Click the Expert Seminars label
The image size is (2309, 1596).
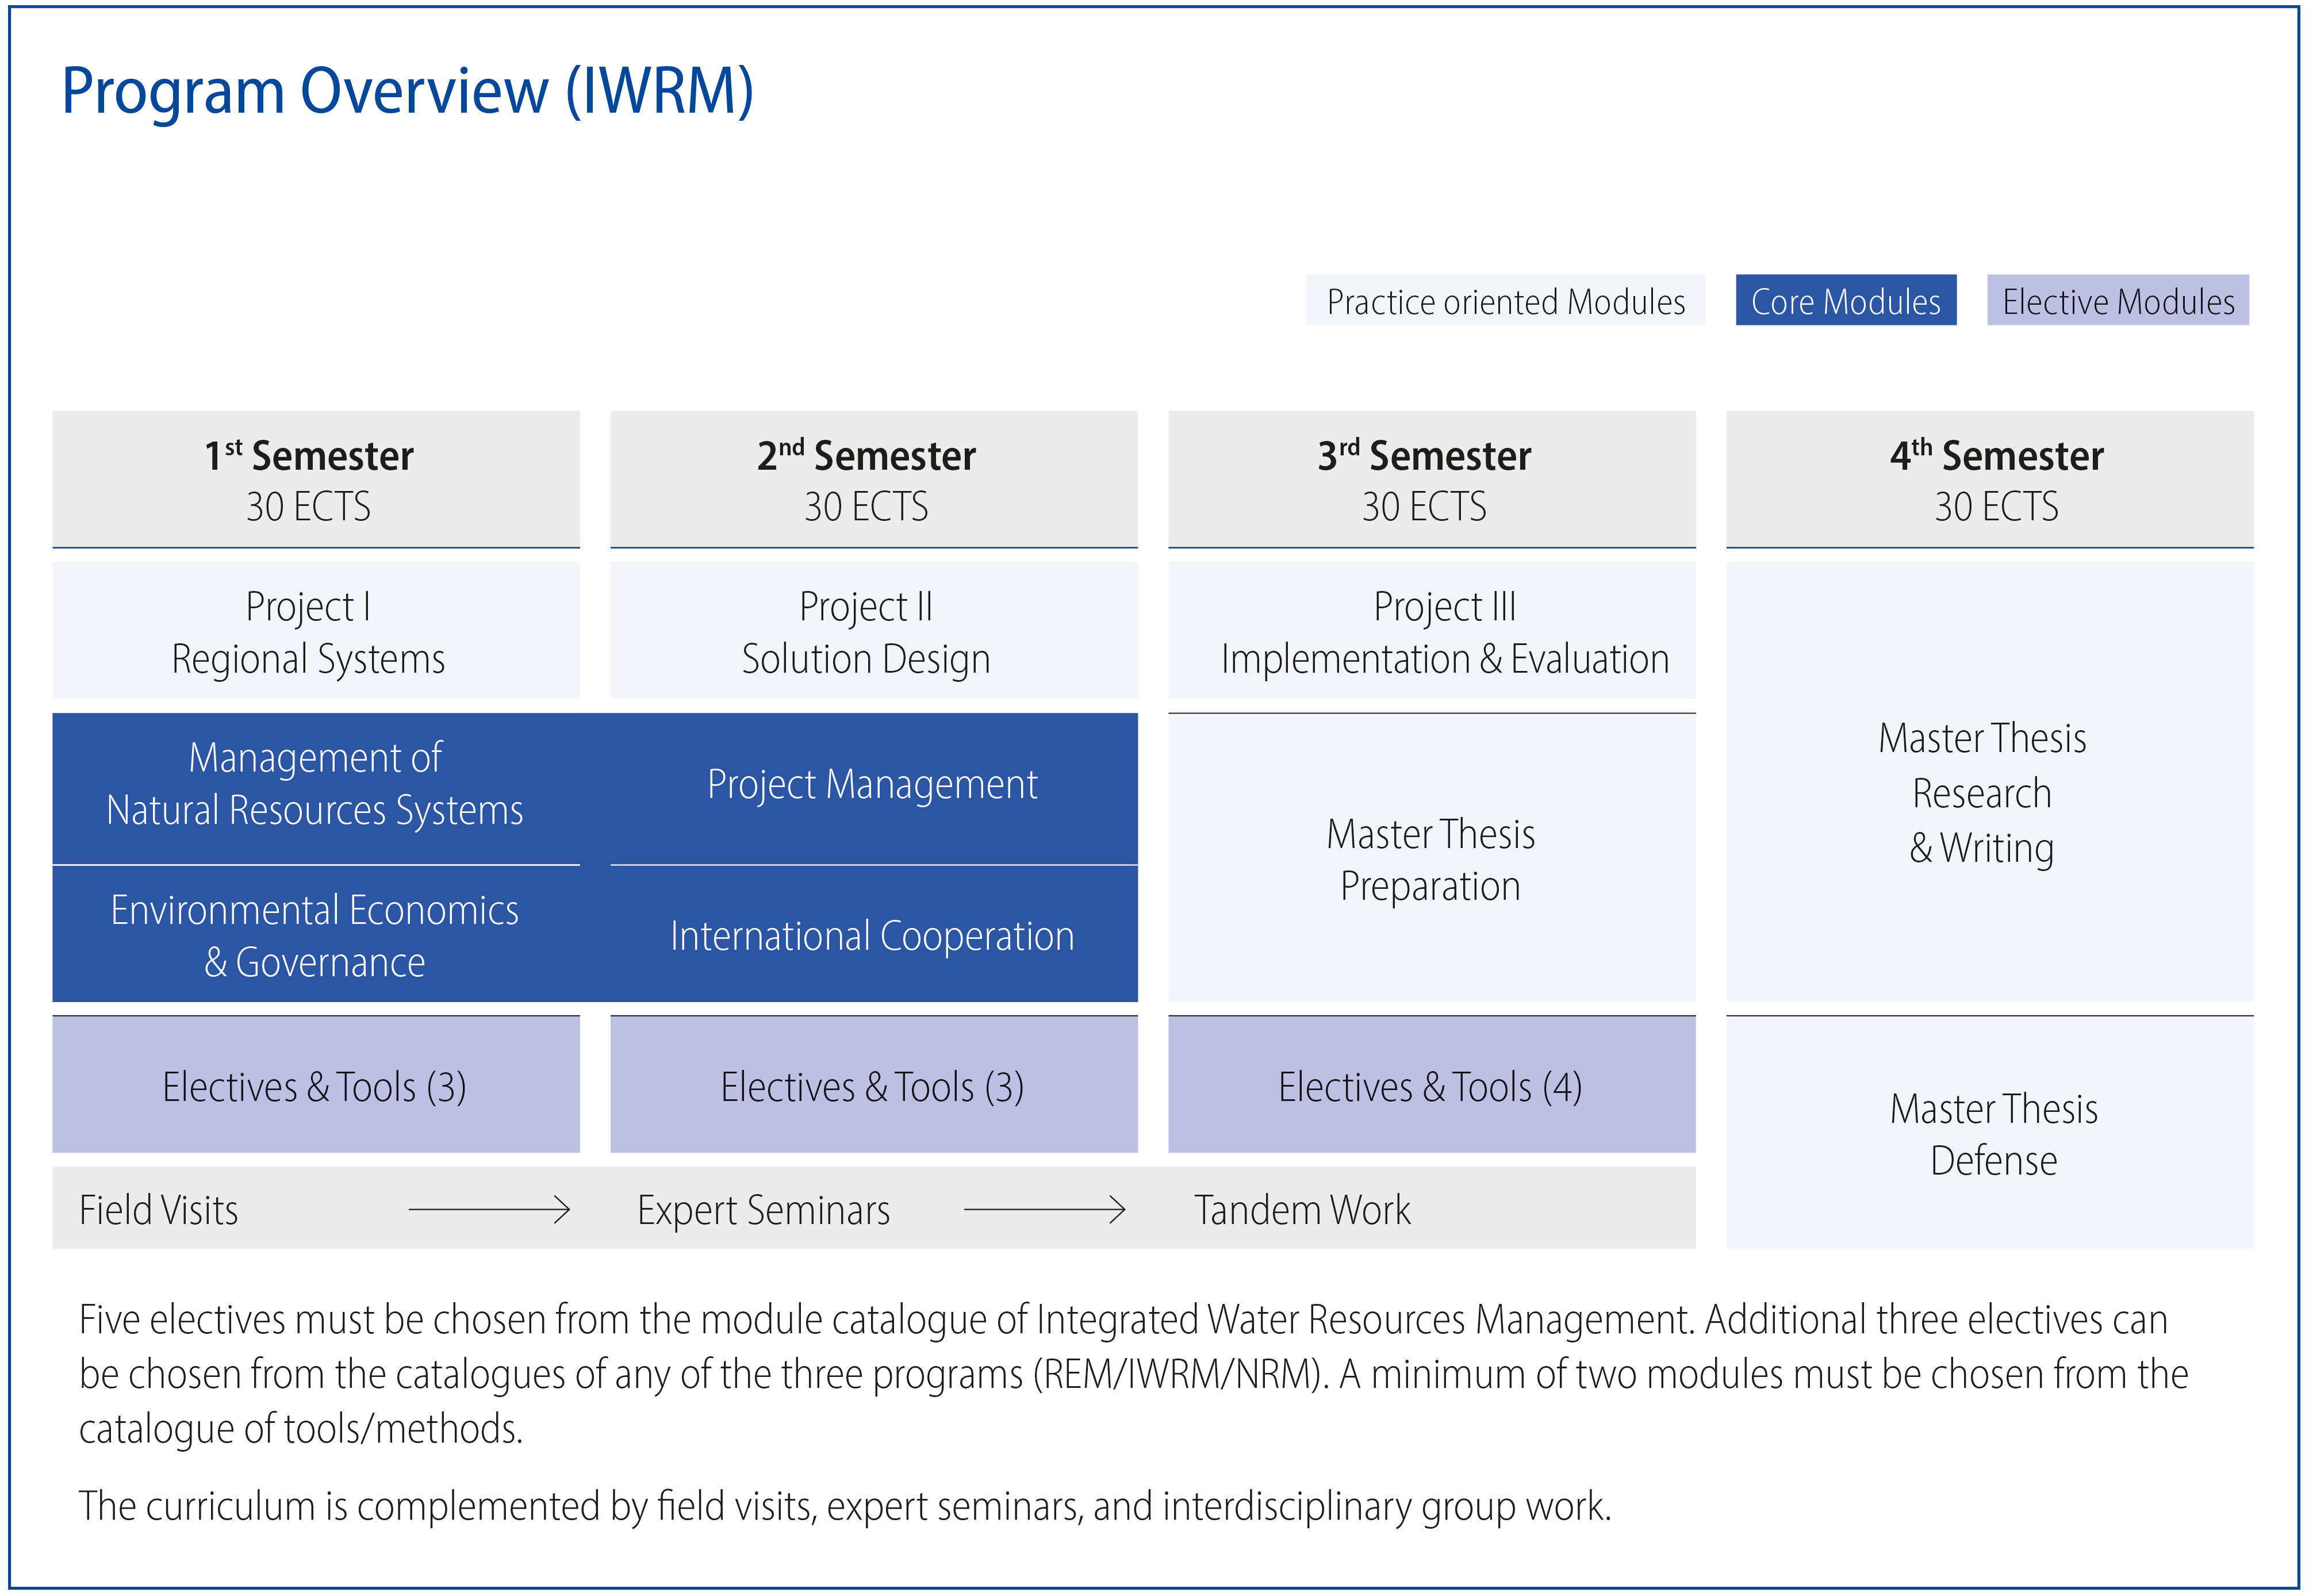pos(764,1210)
